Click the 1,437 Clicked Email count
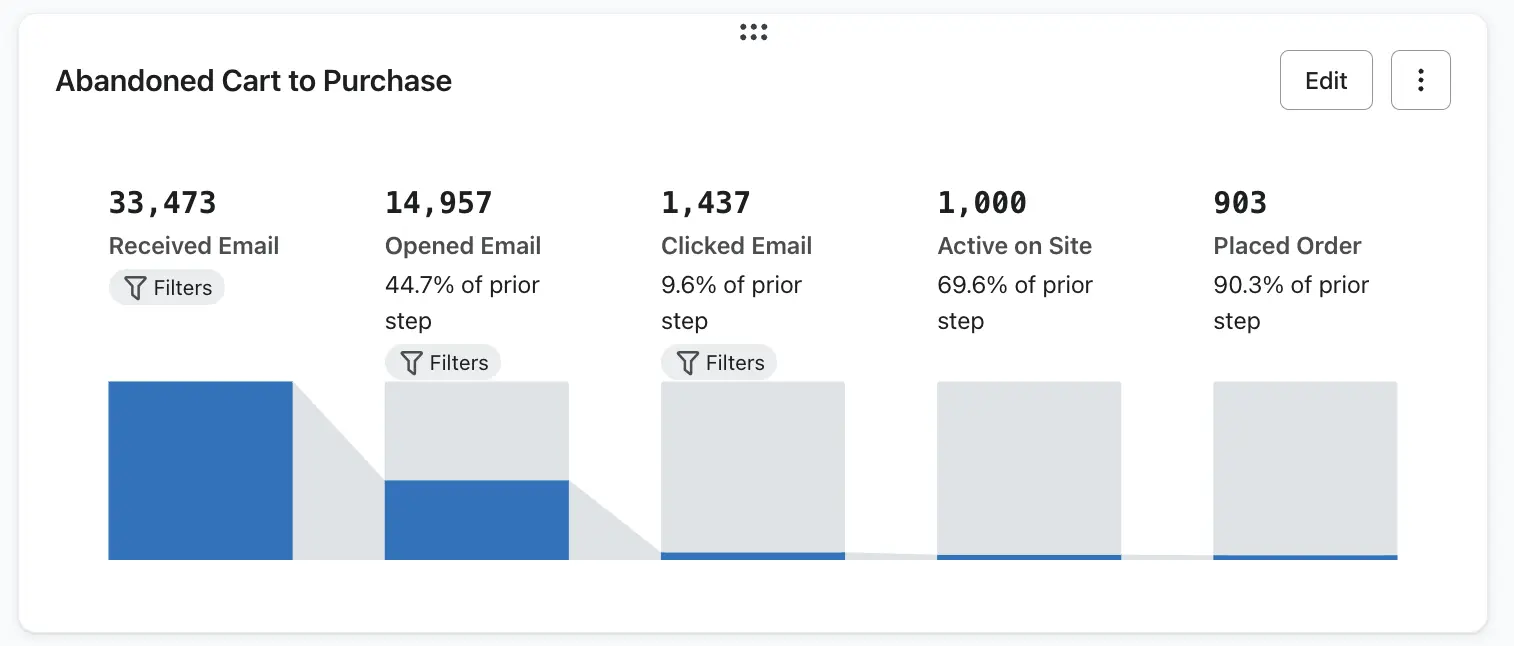 pyautogui.click(x=706, y=203)
